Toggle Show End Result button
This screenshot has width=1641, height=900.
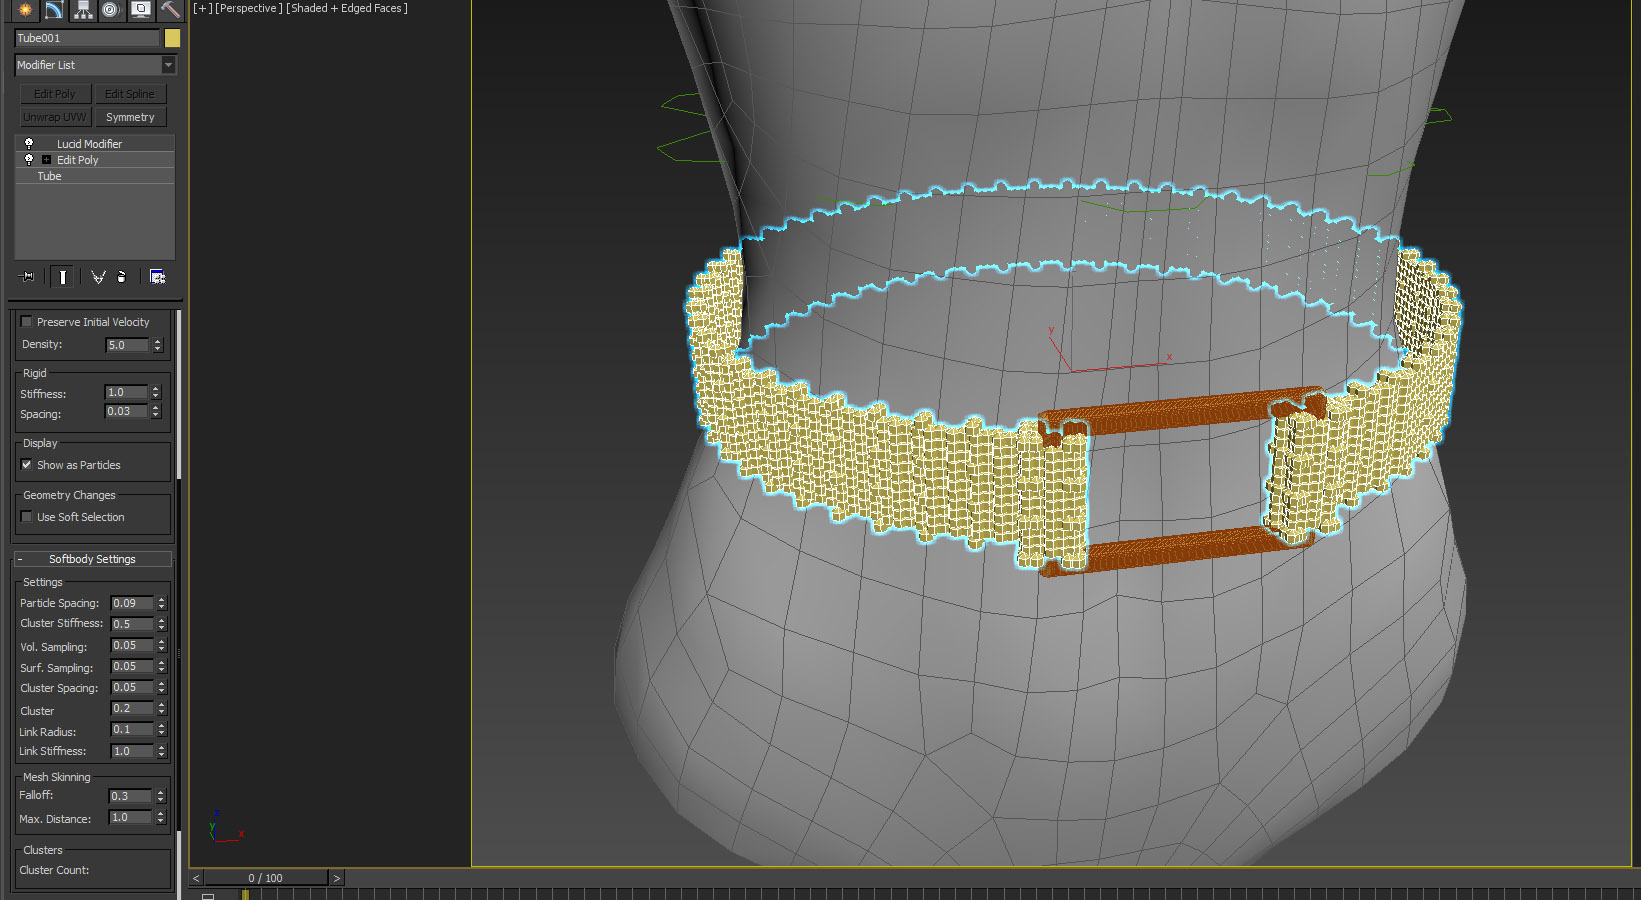[x=62, y=277]
